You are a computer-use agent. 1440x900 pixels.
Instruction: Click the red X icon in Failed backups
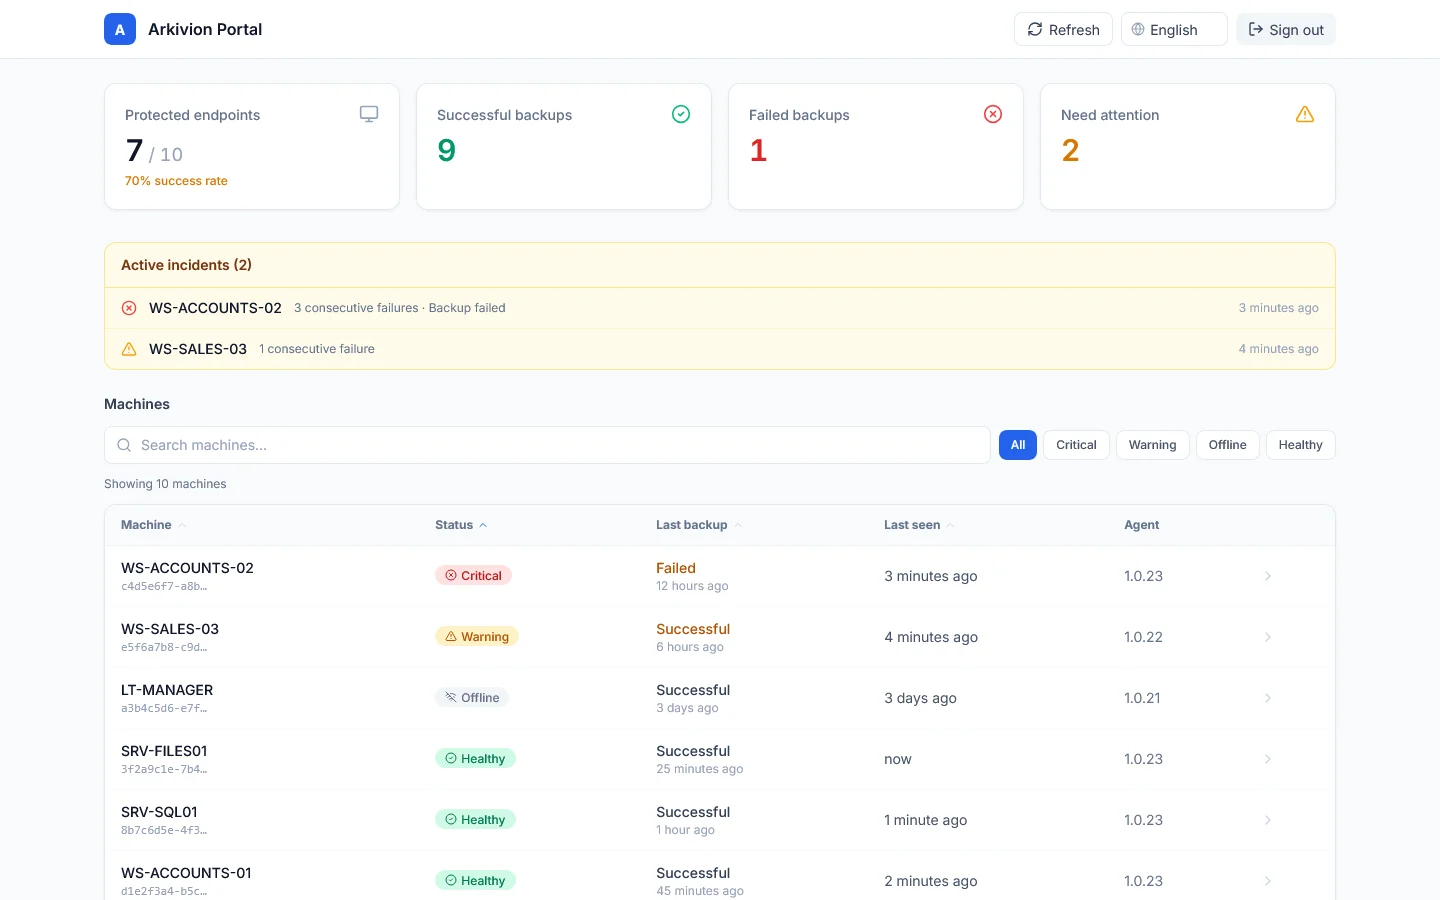click(x=993, y=114)
